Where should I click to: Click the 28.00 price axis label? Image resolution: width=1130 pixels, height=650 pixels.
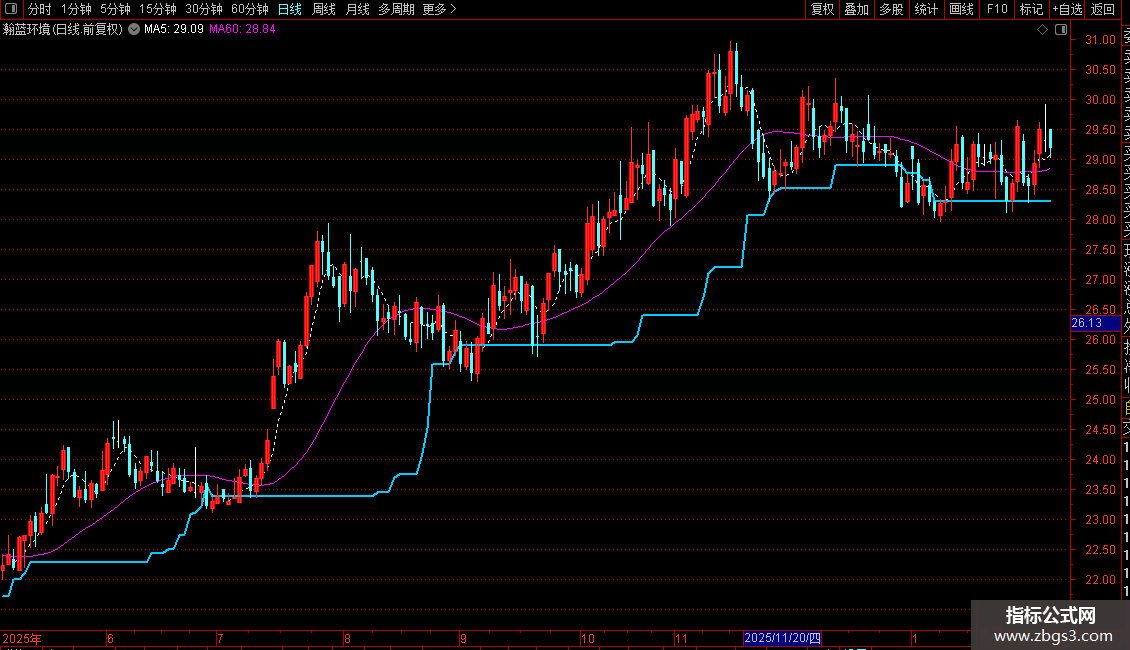coord(1100,220)
